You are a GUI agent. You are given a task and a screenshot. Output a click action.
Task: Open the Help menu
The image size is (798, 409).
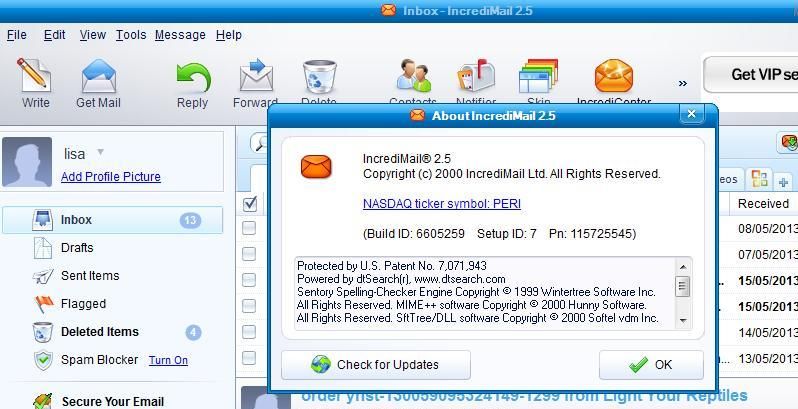click(229, 35)
